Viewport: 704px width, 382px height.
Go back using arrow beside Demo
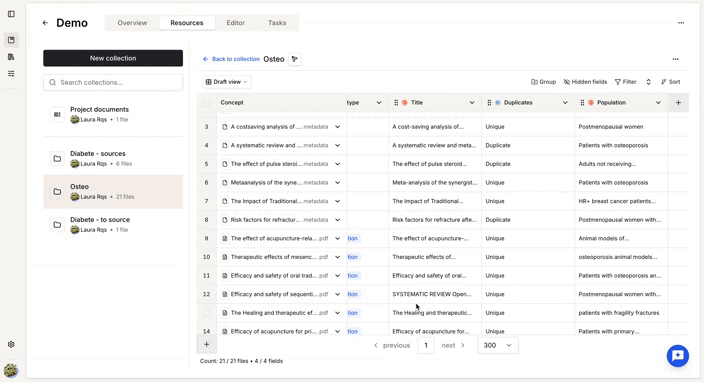(45, 23)
